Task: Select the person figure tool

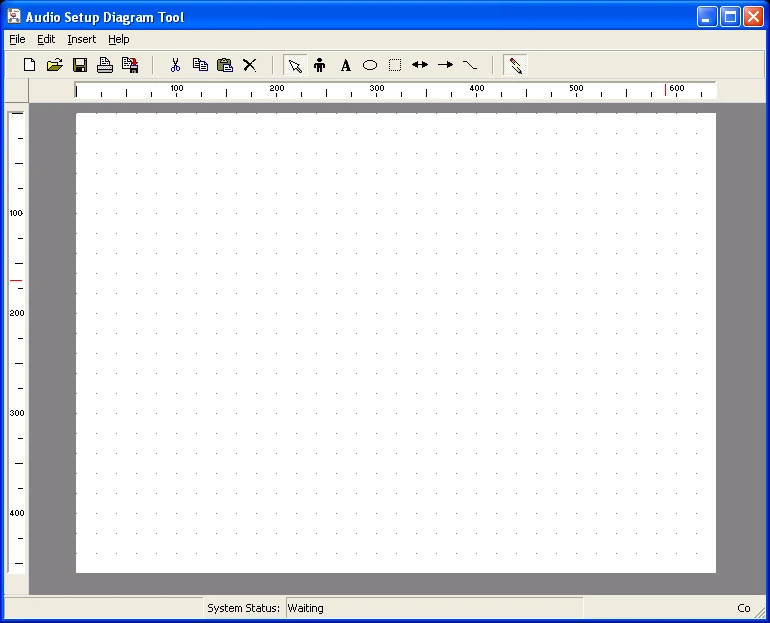Action: [x=320, y=65]
